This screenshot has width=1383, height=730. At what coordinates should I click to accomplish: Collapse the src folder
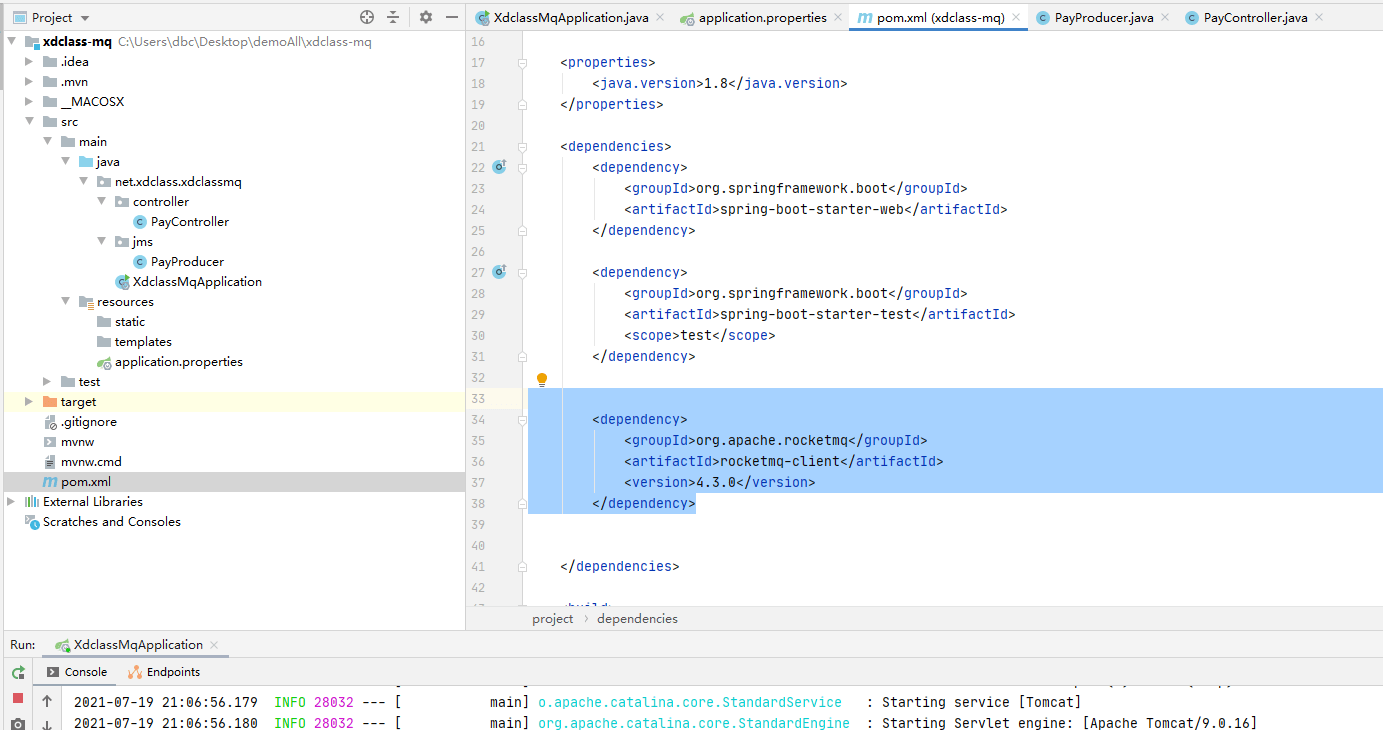coord(30,122)
